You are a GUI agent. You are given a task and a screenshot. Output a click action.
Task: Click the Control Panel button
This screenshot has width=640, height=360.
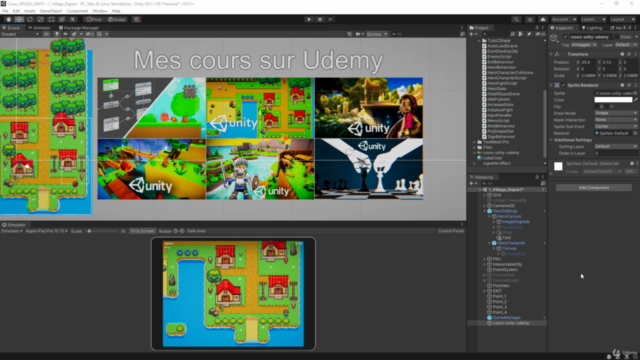tap(451, 231)
